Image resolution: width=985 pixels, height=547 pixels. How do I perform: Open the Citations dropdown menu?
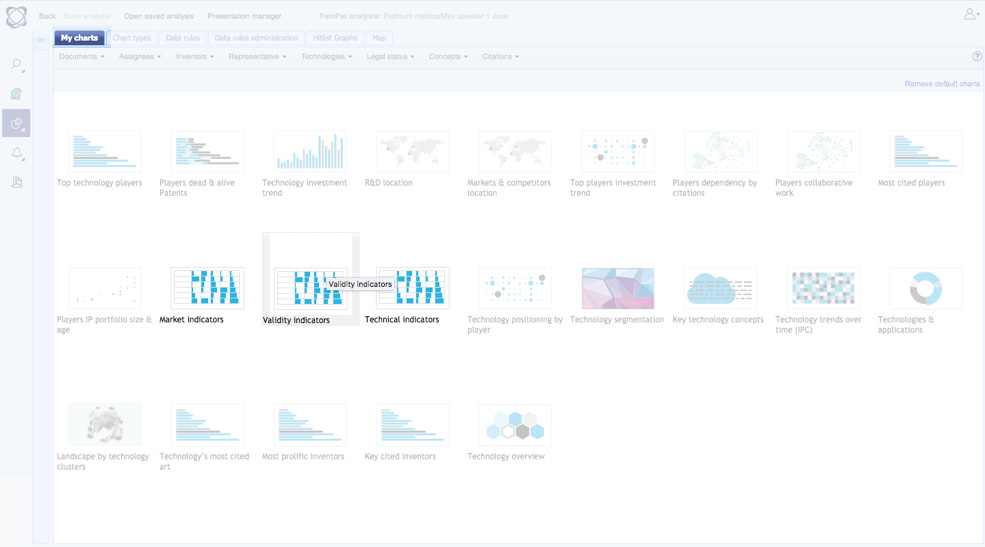tap(500, 57)
